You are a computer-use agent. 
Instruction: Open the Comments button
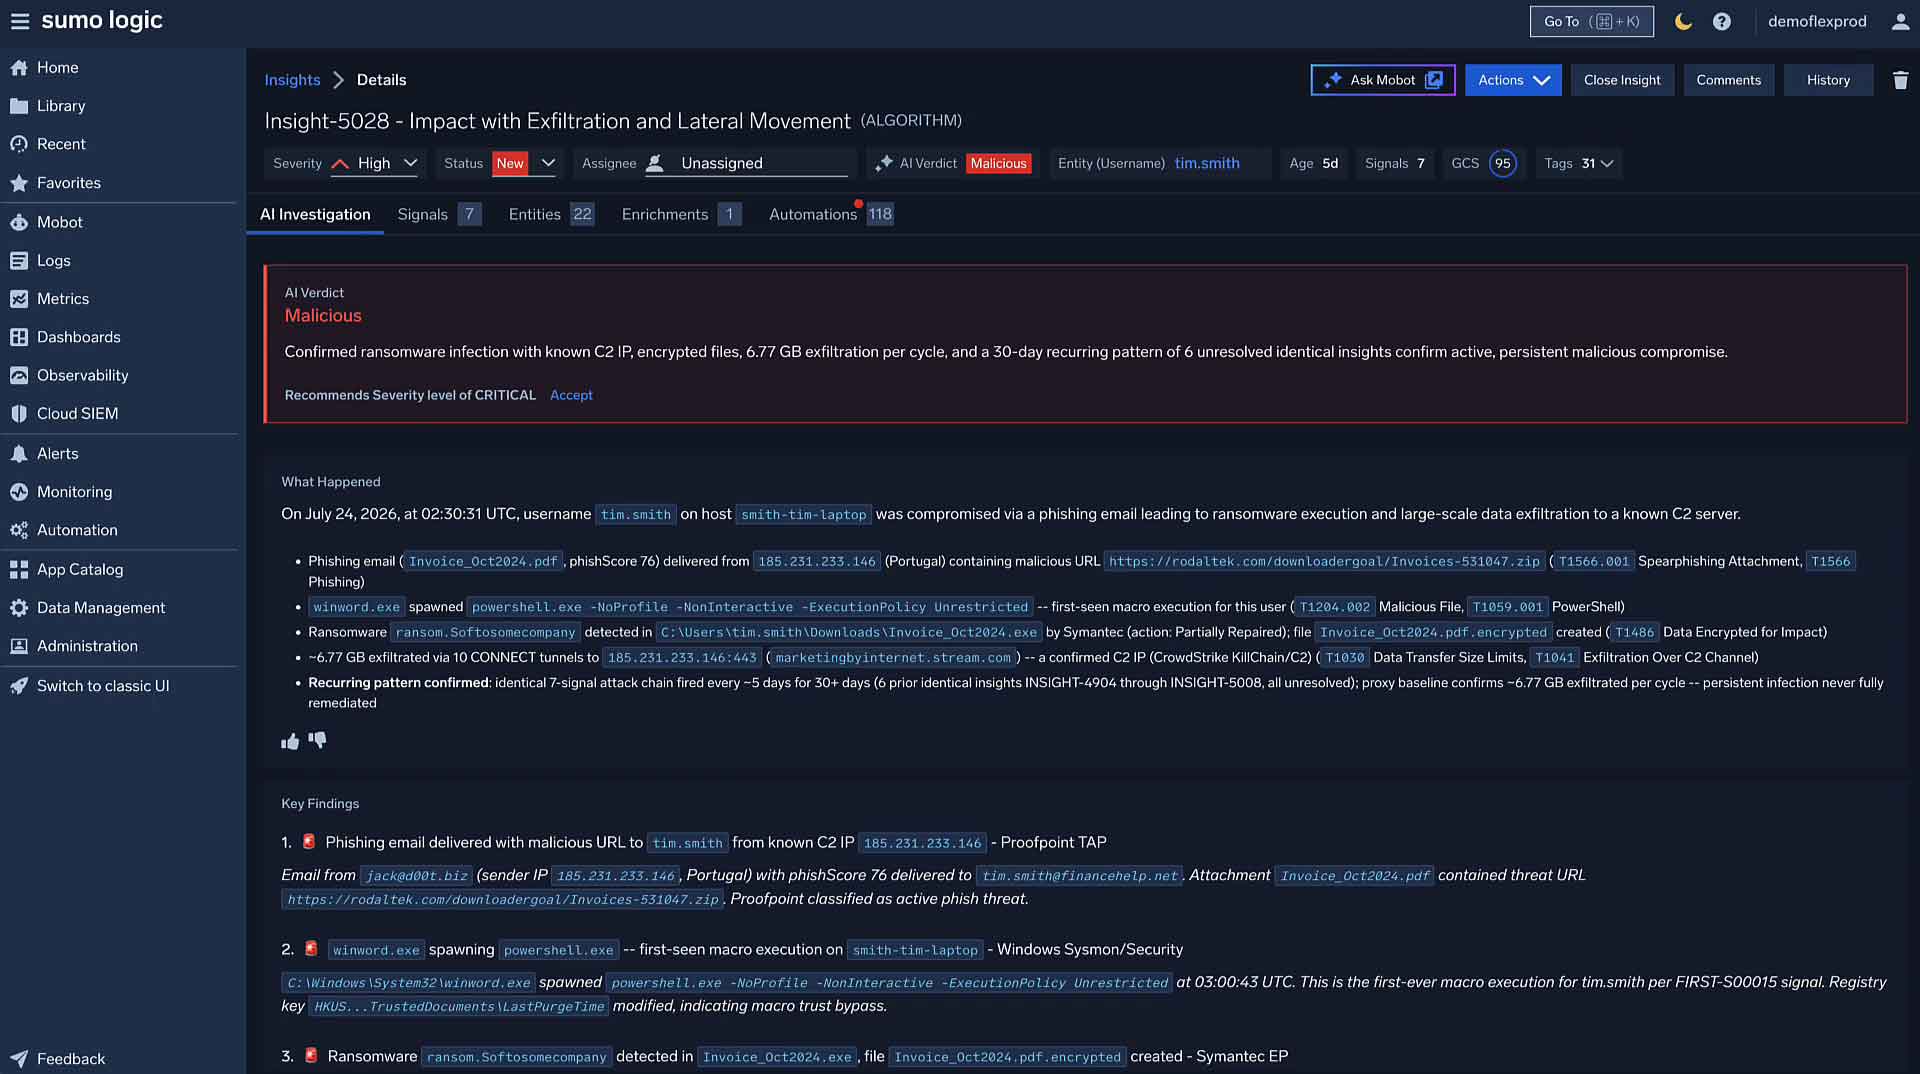pyautogui.click(x=1728, y=80)
